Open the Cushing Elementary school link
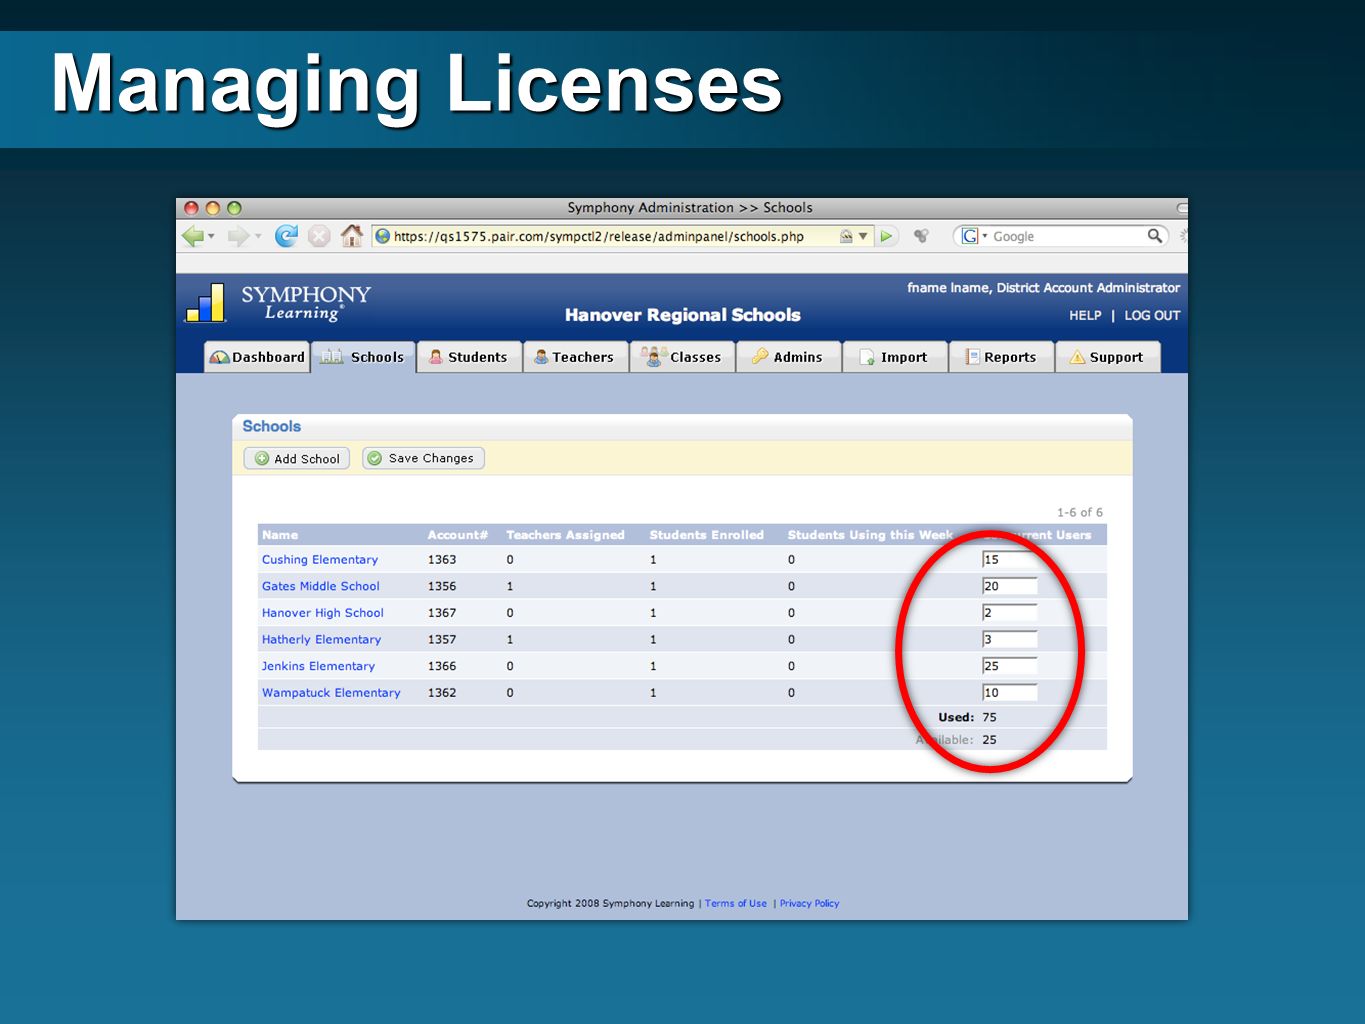The image size is (1365, 1024). [x=320, y=560]
